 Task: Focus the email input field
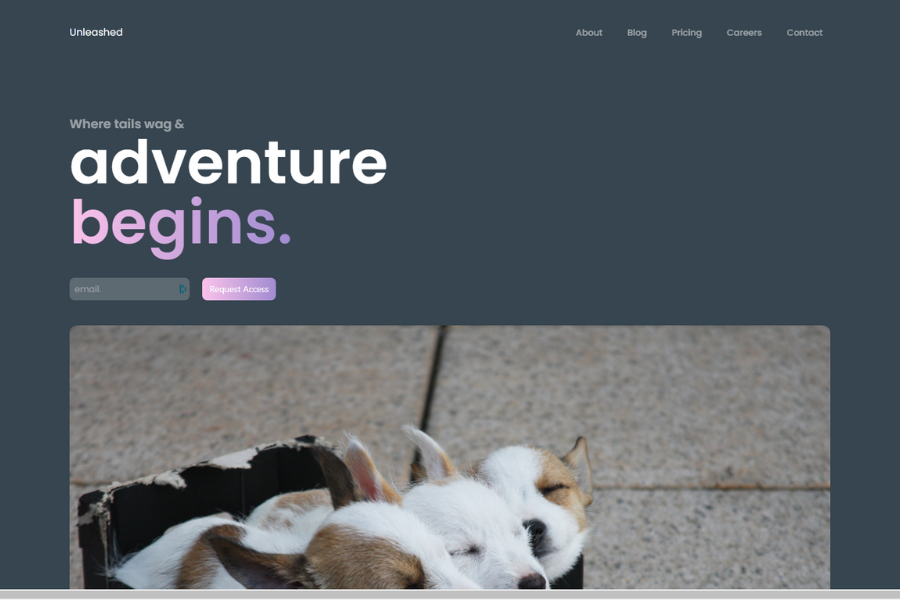pos(129,289)
